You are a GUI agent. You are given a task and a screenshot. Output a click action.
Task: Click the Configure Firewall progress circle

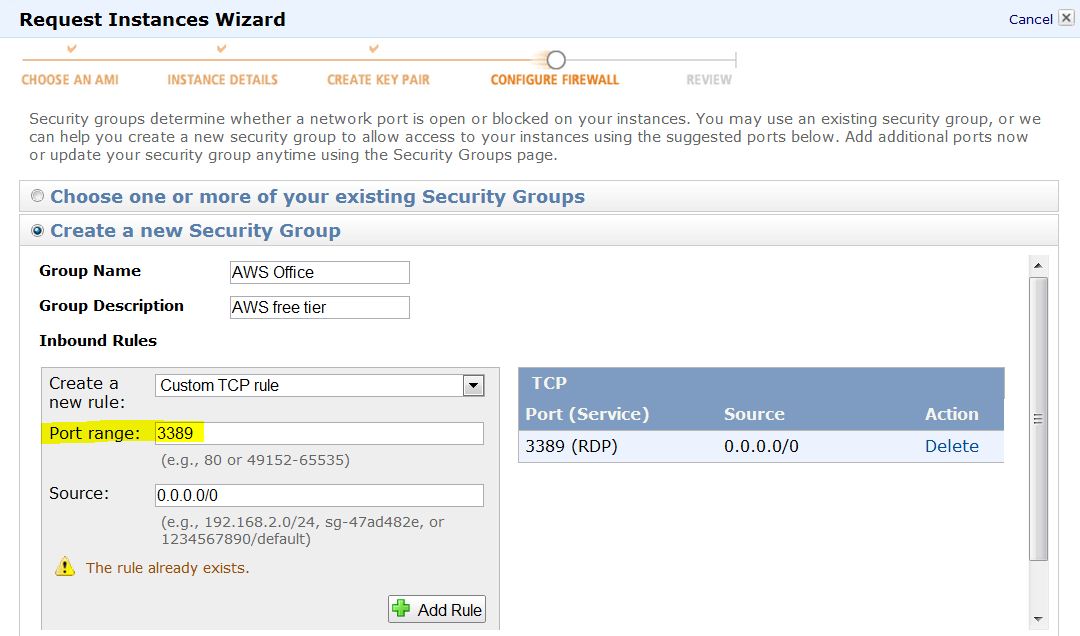555,60
